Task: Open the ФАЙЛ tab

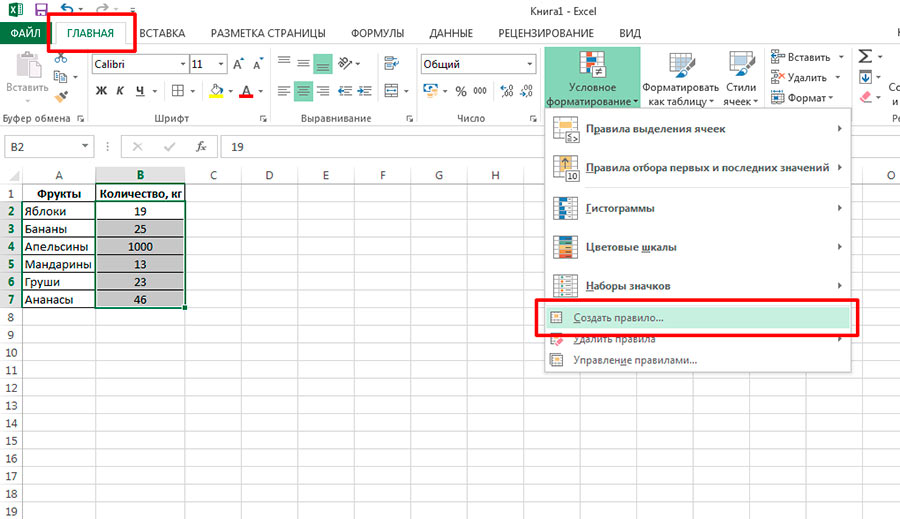Action: tap(25, 33)
